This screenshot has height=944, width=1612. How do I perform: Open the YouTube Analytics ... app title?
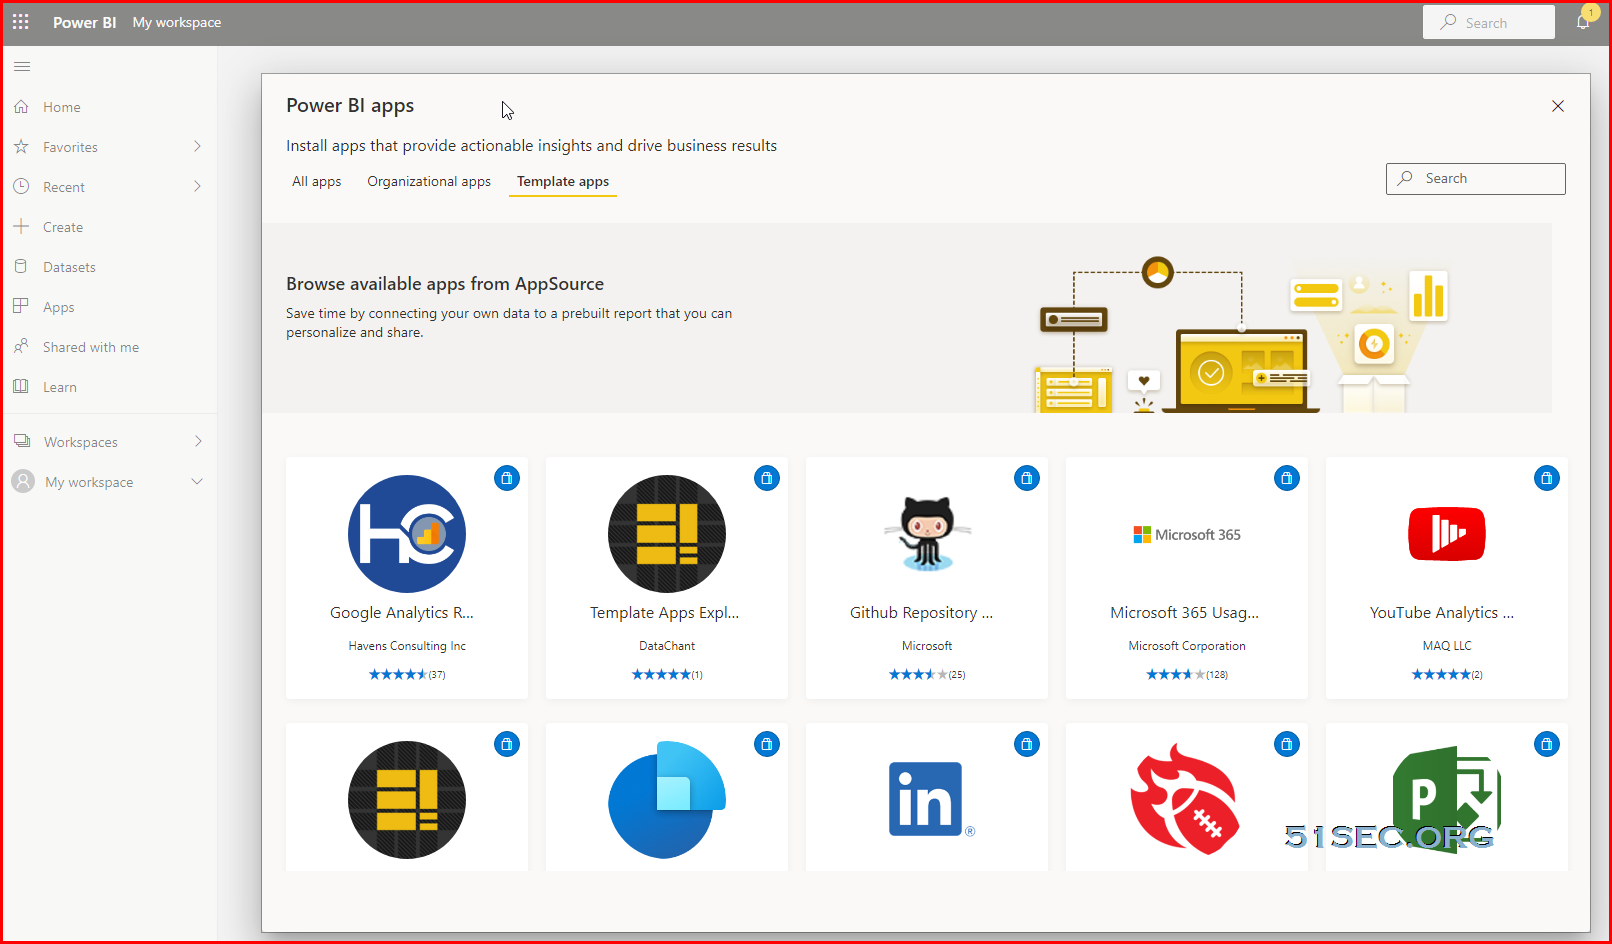tap(1442, 612)
